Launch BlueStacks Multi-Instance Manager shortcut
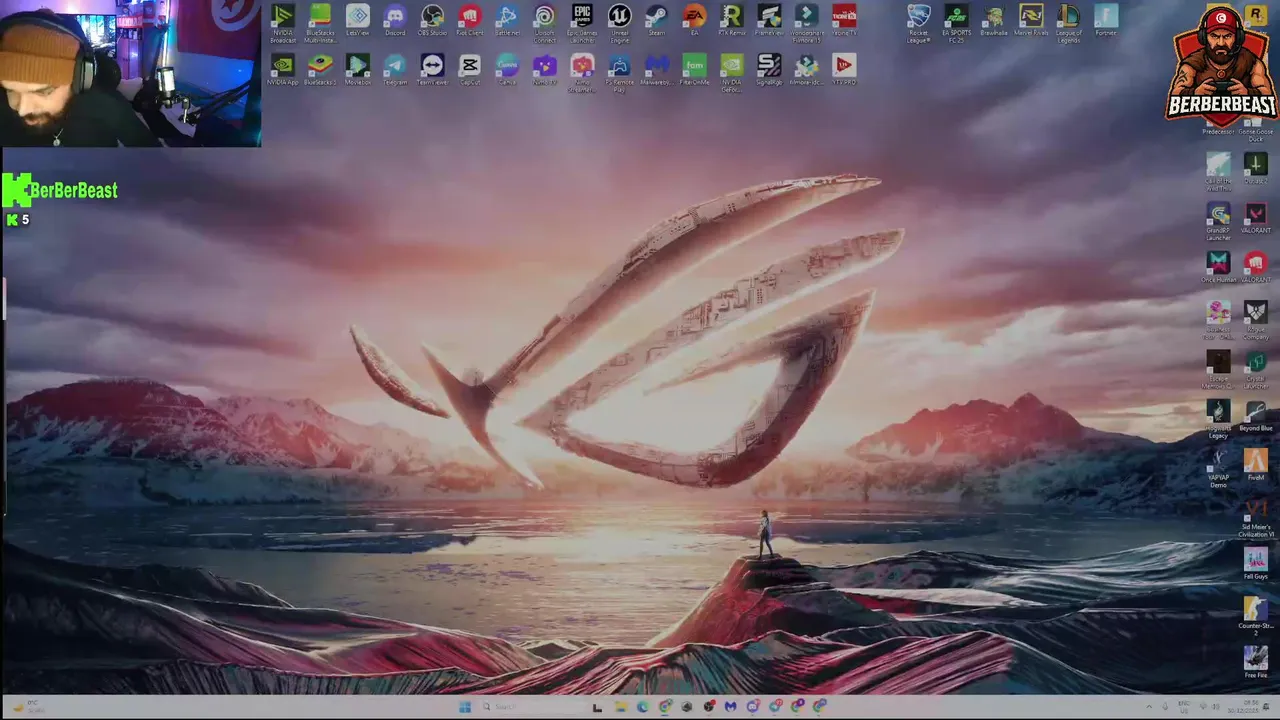 coord(320,23)
